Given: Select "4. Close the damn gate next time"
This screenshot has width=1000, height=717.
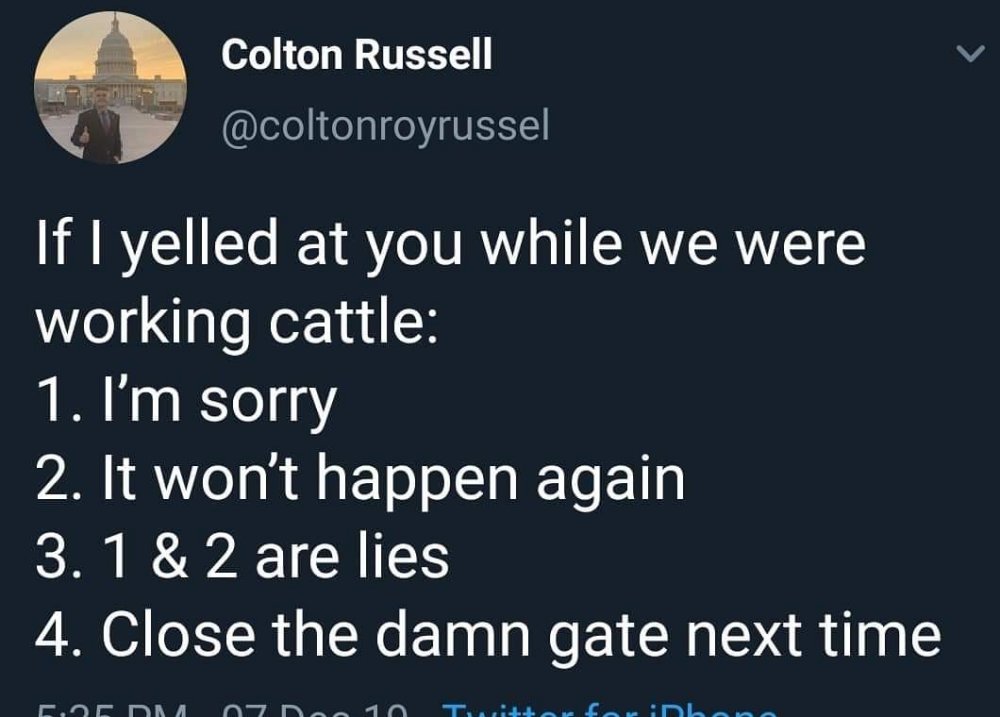Looking at the screenshot, I should pos(489,636).
